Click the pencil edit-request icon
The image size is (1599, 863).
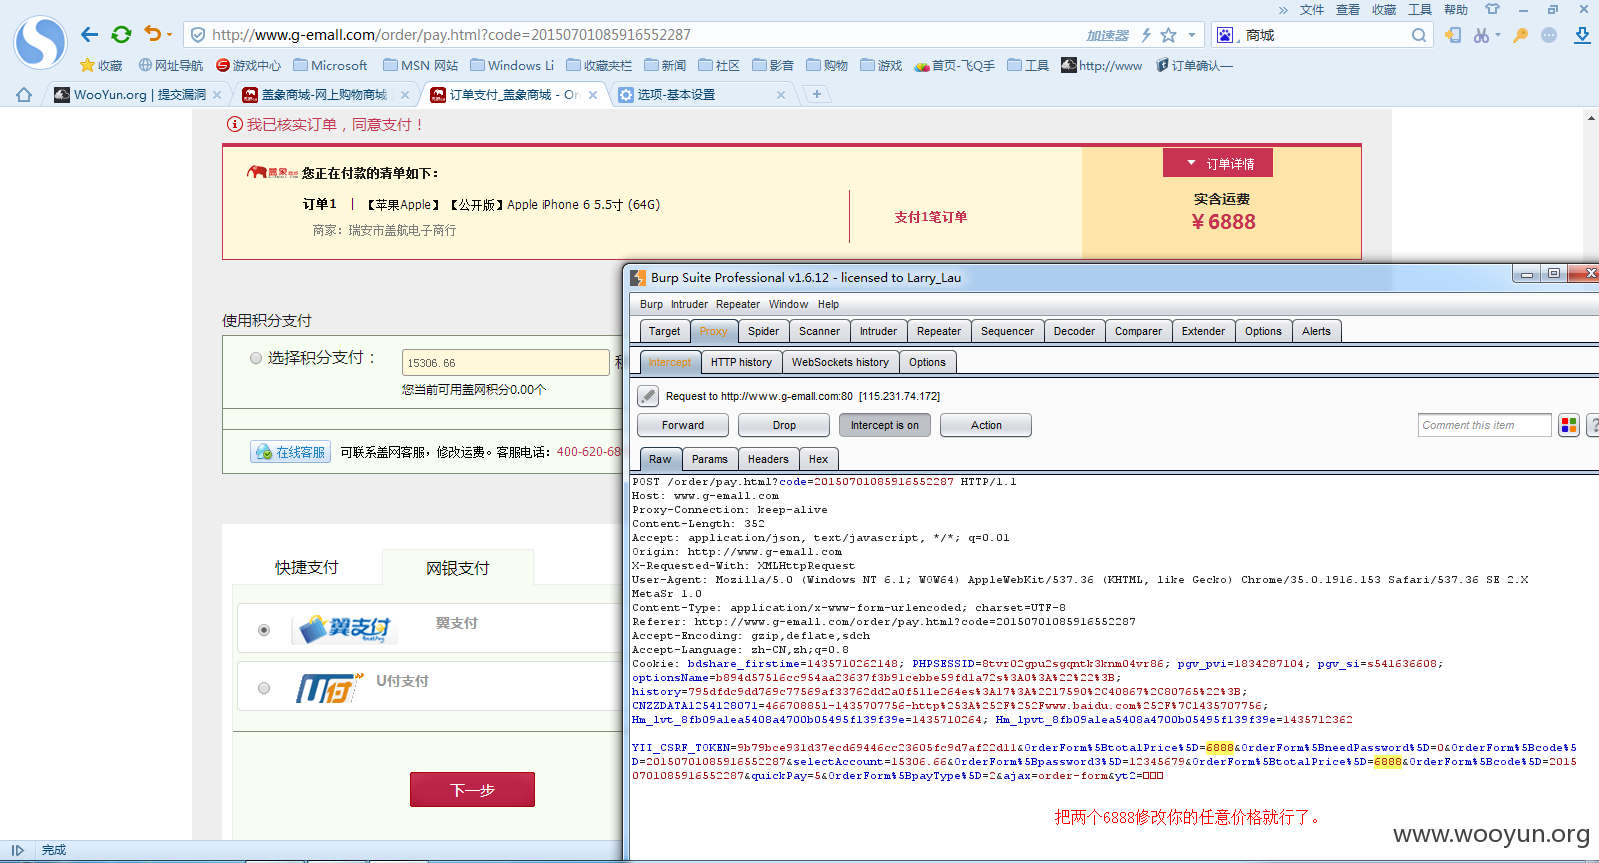coord(648,396)
